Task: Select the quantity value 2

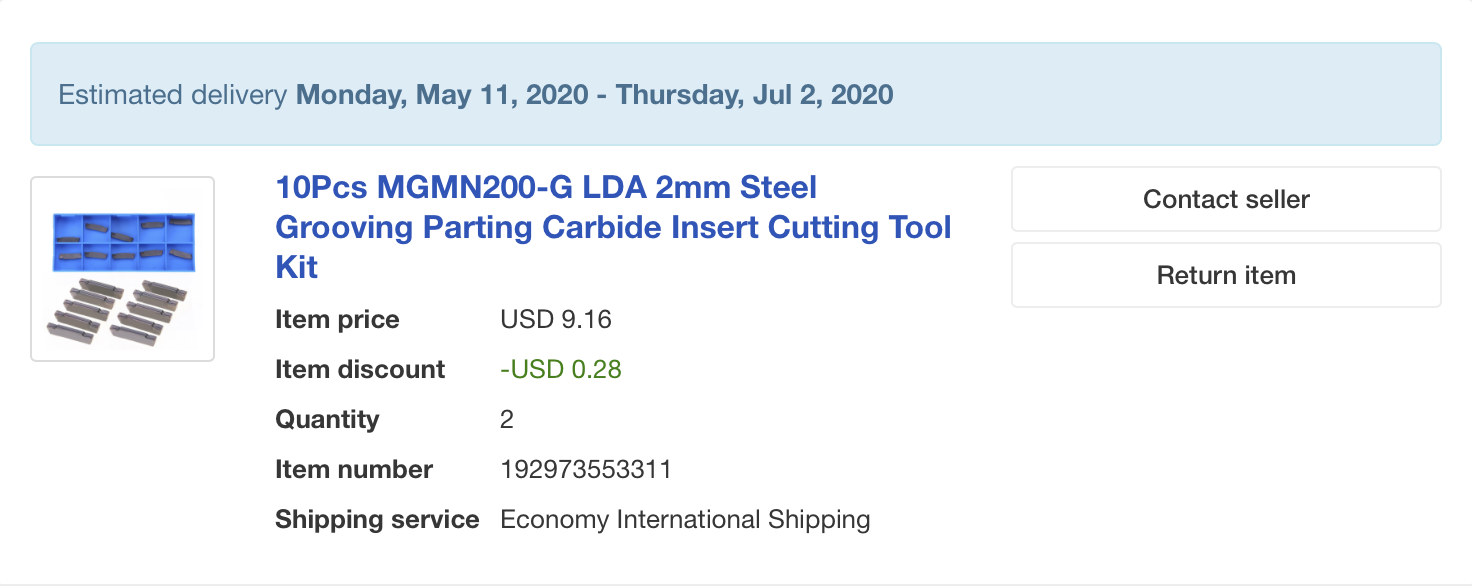Action: pos(507,420)
